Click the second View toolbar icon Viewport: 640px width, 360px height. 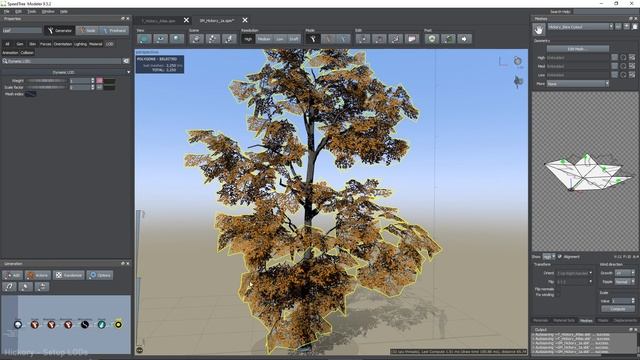[160, 39]
